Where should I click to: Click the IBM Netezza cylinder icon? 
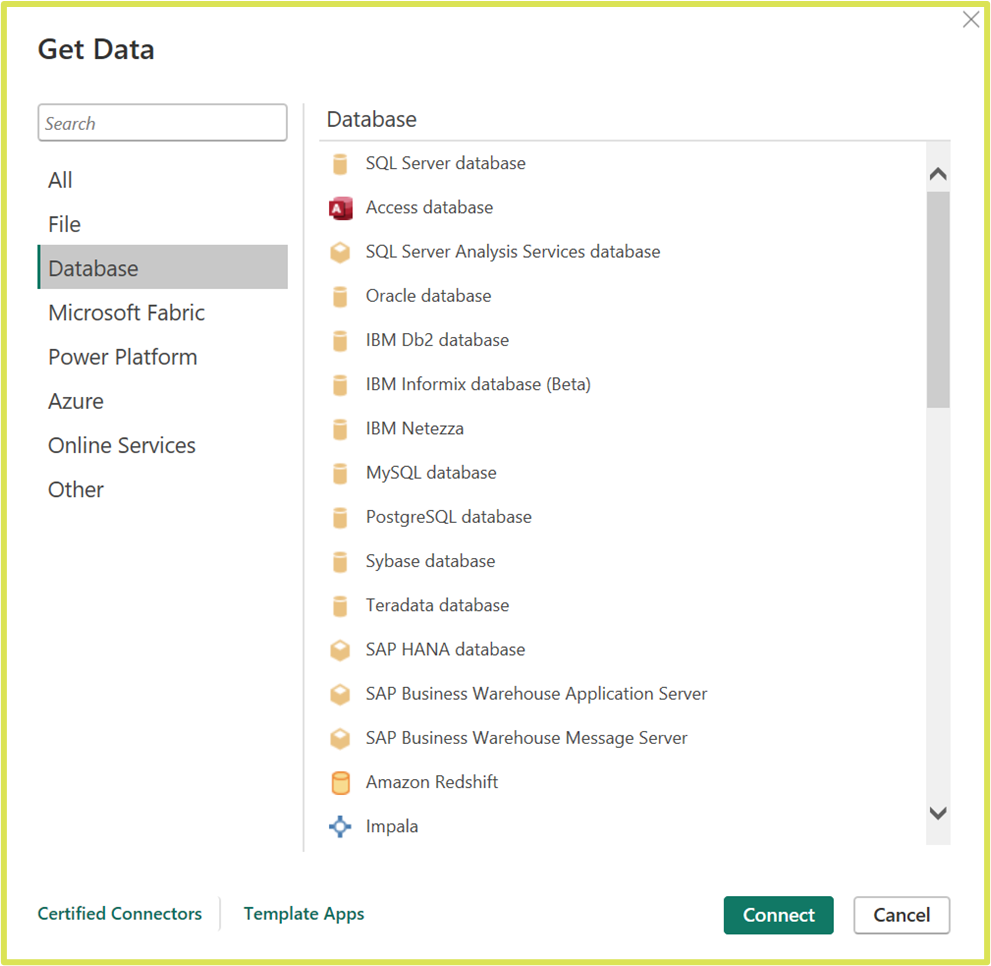pos(340,429)
